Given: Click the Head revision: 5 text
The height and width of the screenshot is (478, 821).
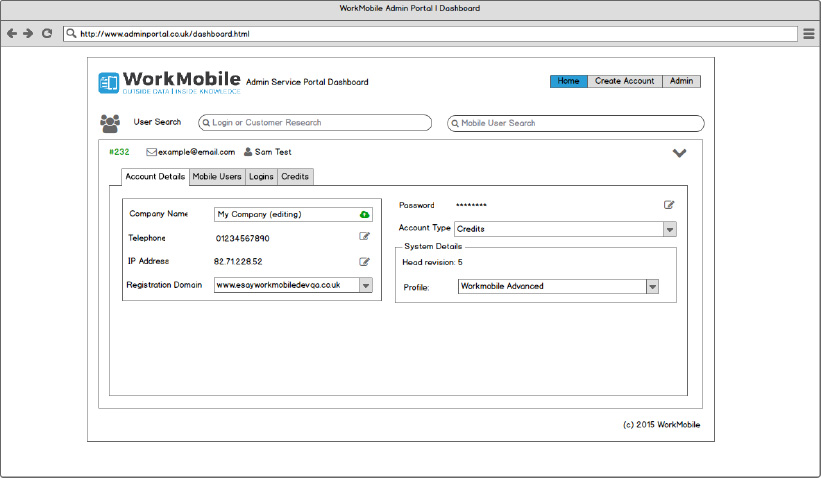Looking at the screenshot, I should [x=432, y=262].
